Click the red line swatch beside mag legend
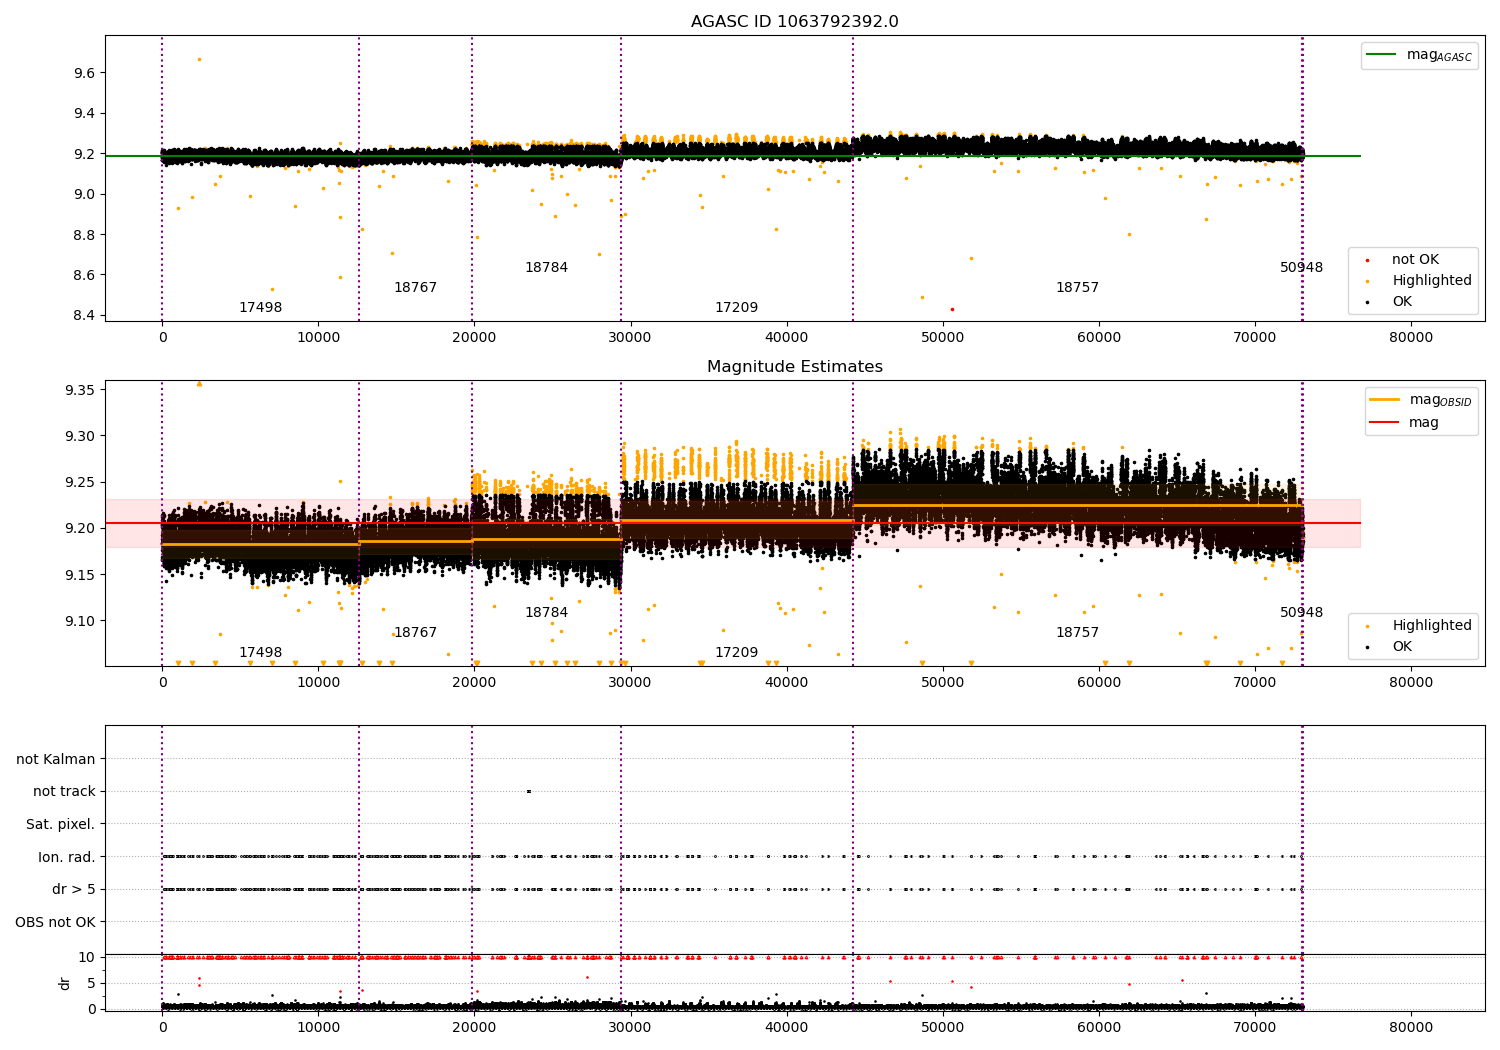Screen dimensions: 1500x1050 [x=1385, y=422]
